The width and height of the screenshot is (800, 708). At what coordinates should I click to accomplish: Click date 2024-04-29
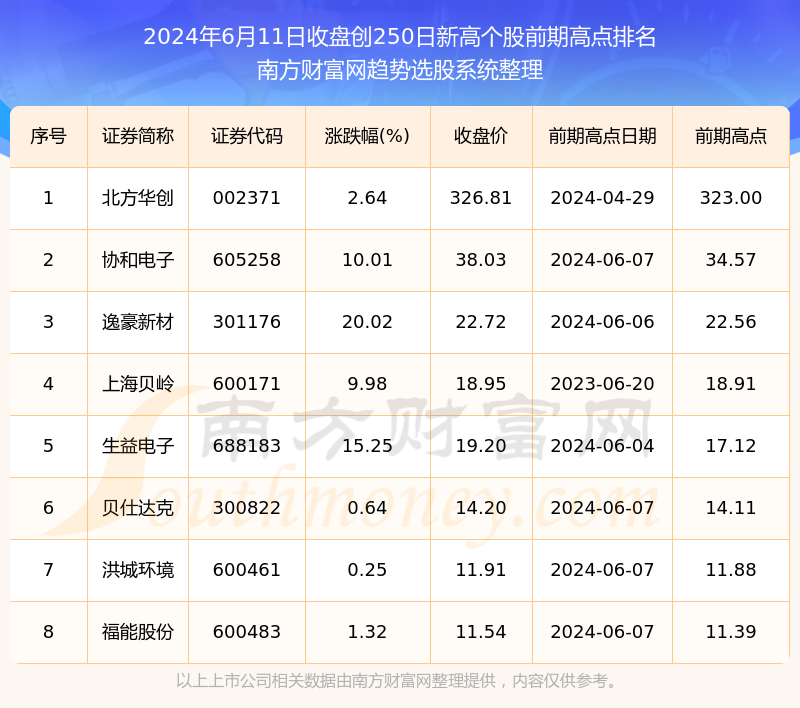(602, 198)
